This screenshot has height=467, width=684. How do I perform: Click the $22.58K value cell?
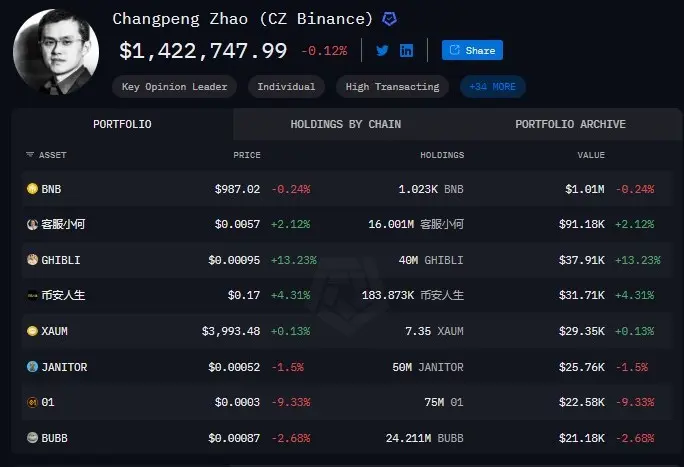pos(582,402)
